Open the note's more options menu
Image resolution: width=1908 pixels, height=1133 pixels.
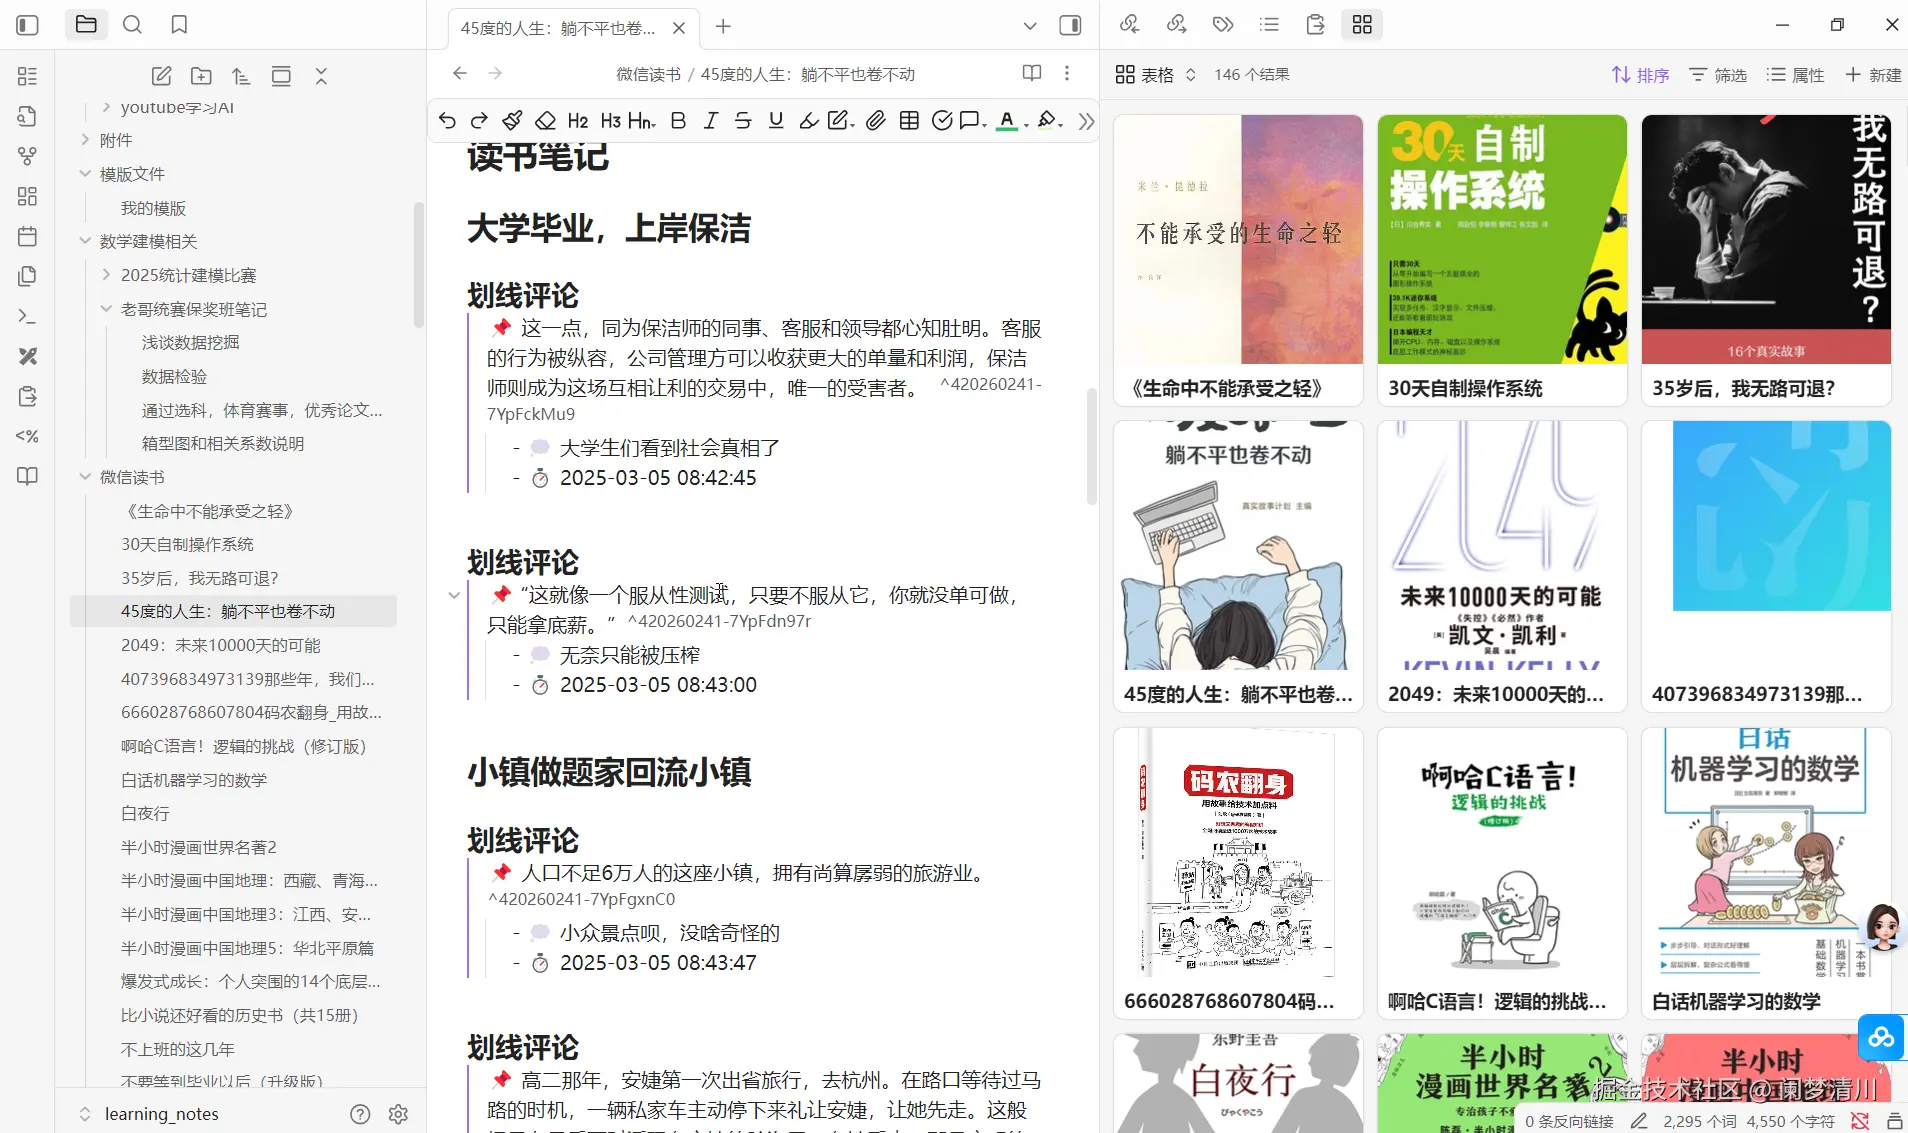[x=1067, y=73]
